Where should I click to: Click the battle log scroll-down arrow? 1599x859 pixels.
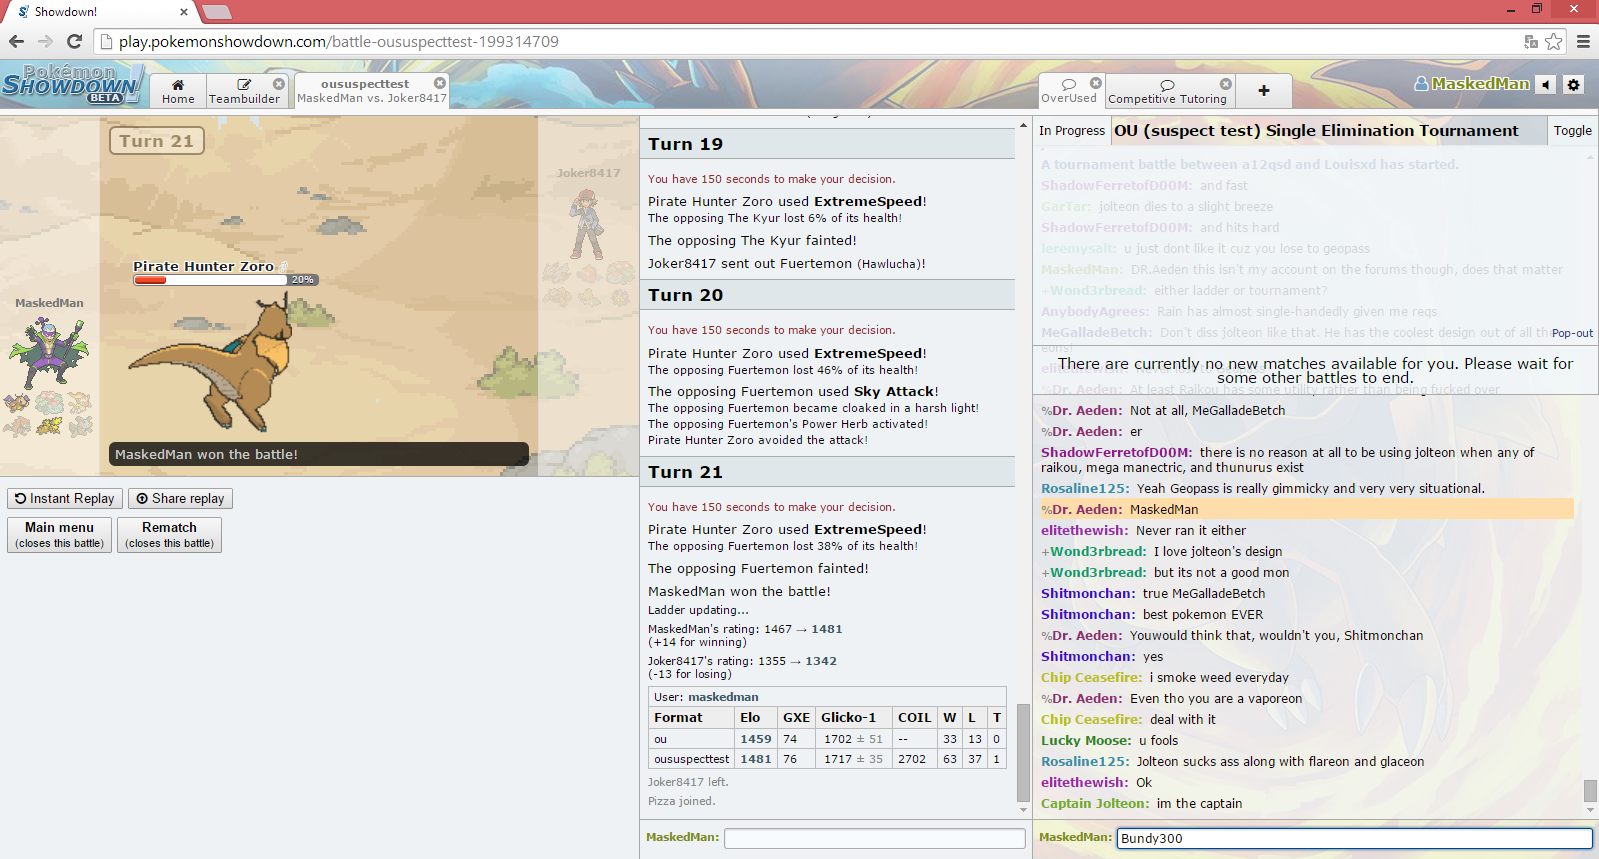(1023, 808)
